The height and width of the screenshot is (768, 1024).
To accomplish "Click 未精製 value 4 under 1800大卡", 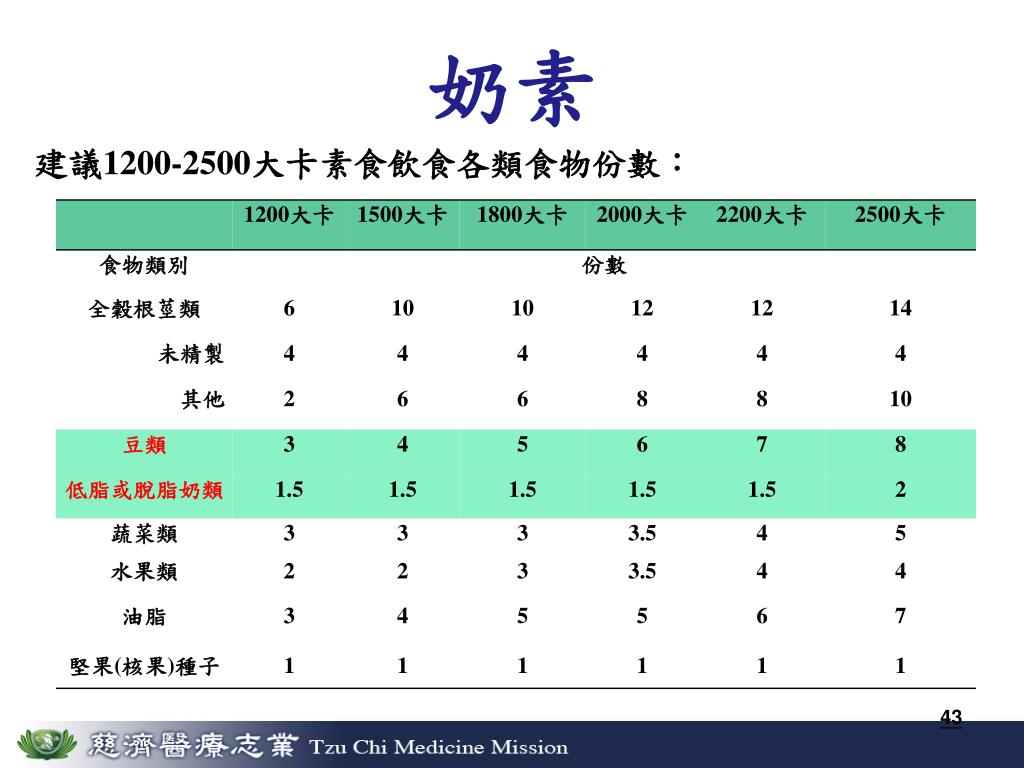I will coord(522,353).
